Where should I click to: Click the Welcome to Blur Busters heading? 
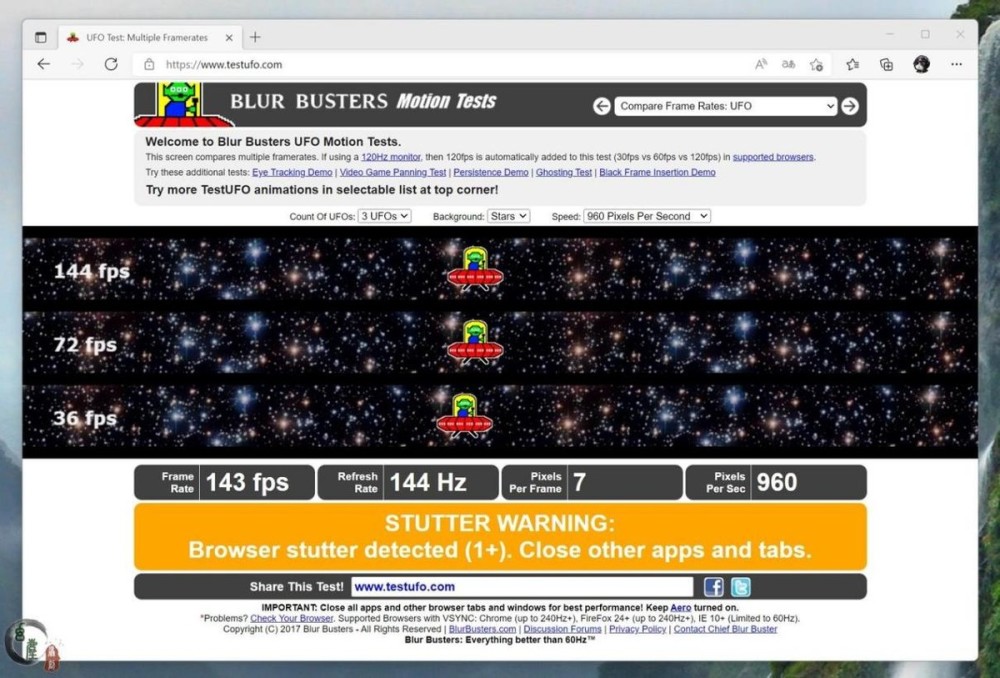pos(273,142)
